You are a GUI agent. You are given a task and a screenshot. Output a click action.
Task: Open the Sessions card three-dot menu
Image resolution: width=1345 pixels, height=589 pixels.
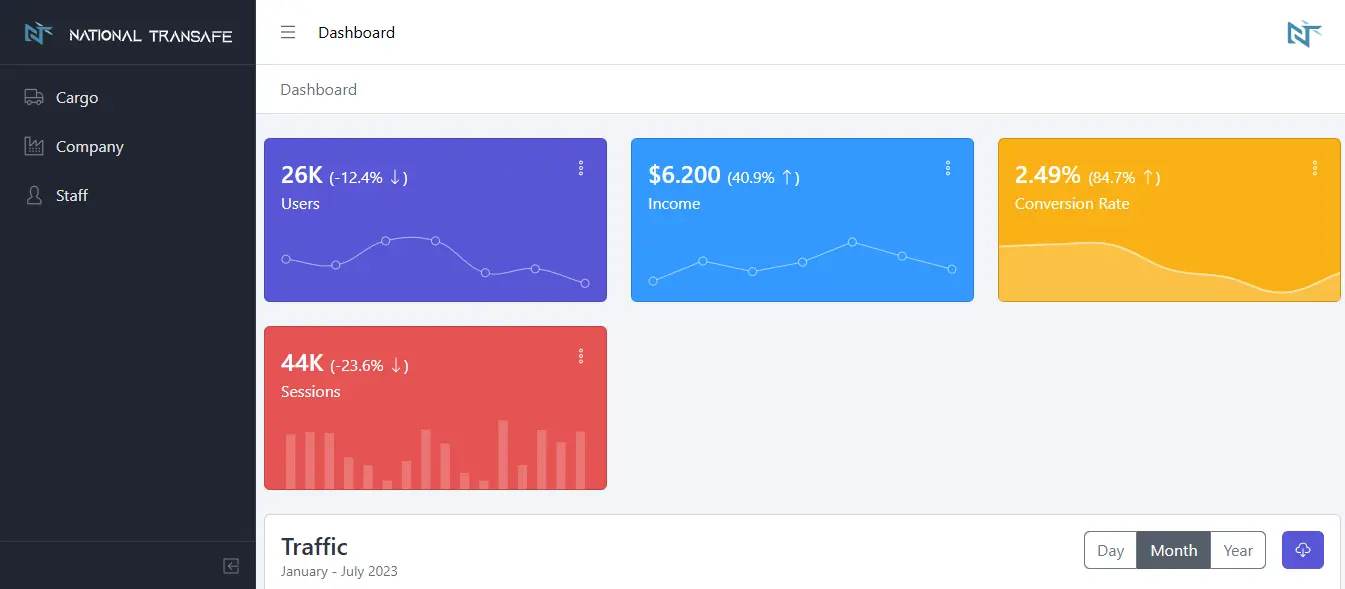point(581,356)
